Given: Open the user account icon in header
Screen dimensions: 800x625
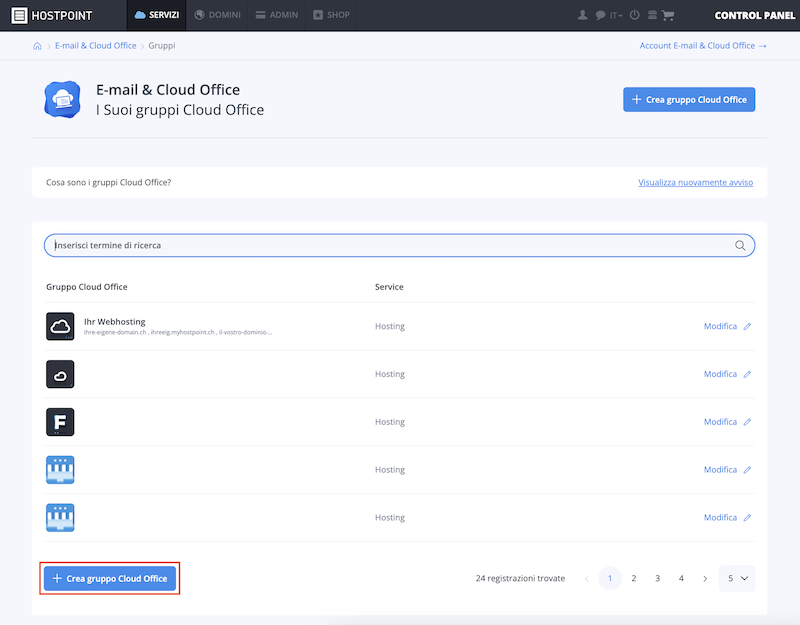Looking at the screenshot, I should [582, 15].
